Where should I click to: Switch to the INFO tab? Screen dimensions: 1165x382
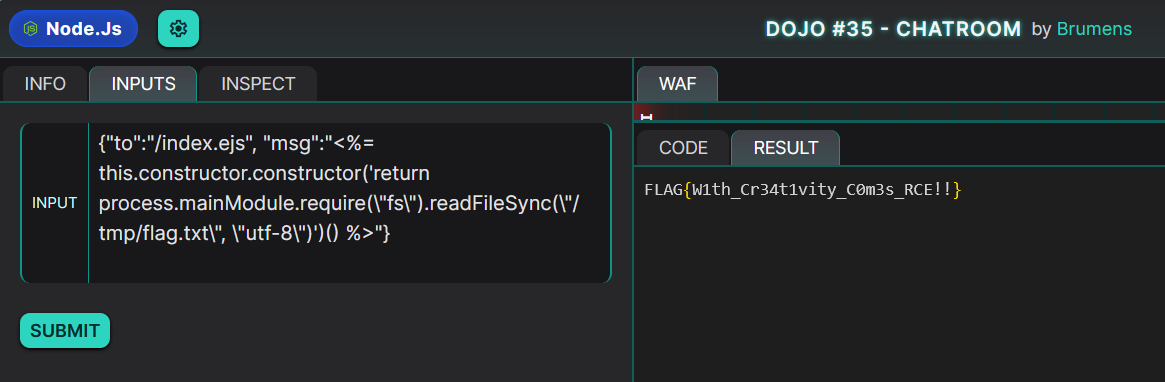point(45,84)
